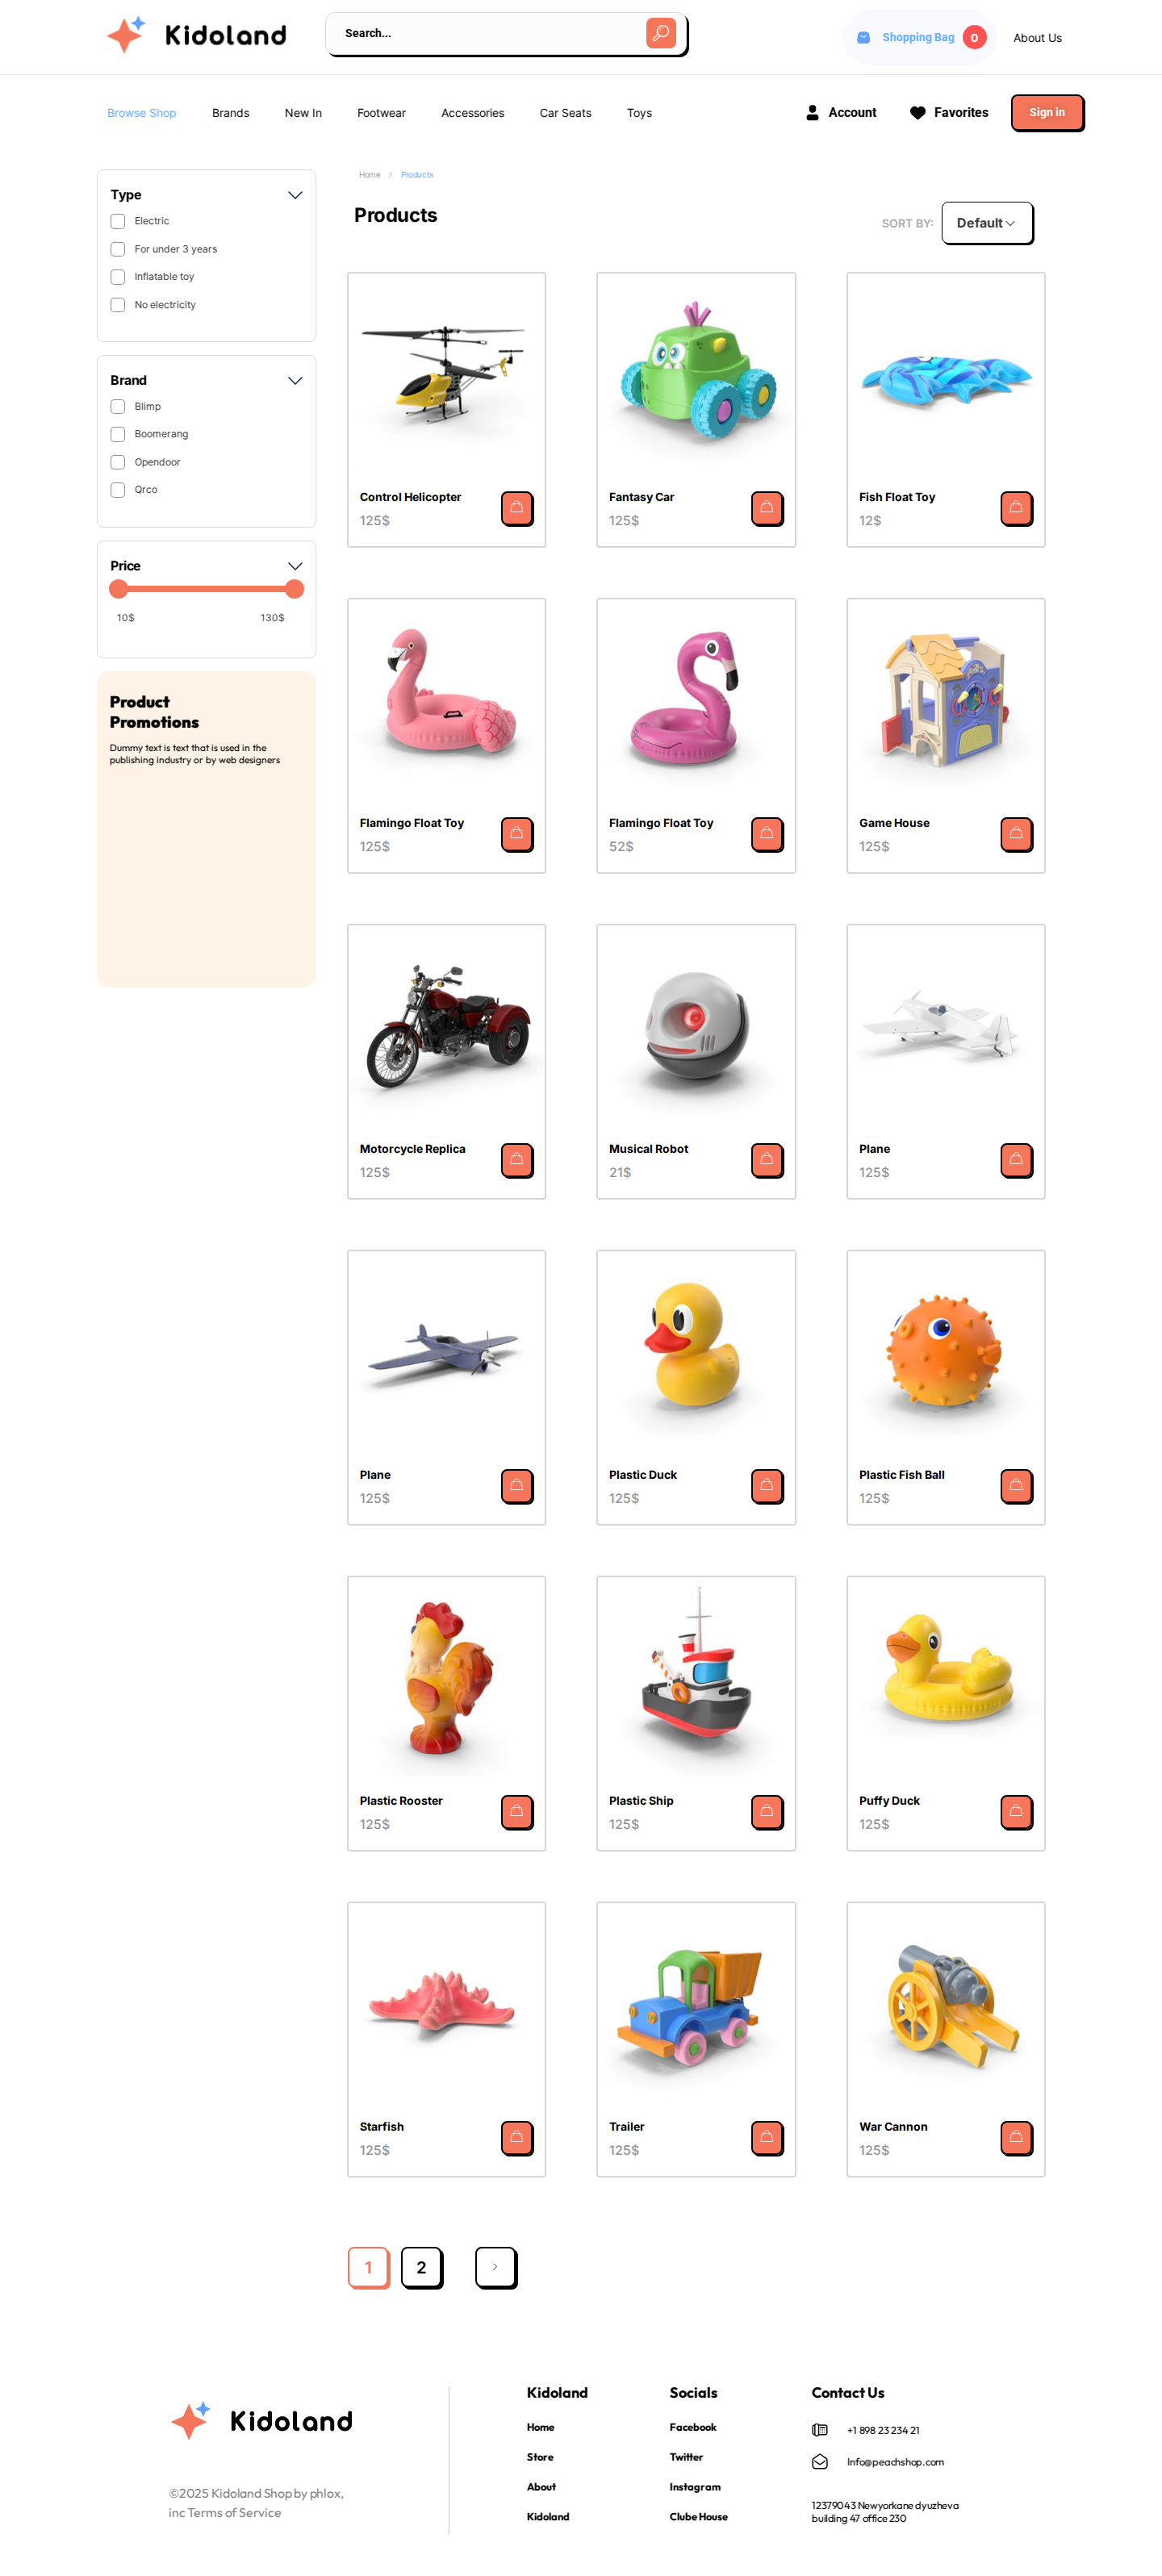Screen dimensions: 1162x2576
Task: Open the Car Seats menu item
Action: click(x=565, y=113)
